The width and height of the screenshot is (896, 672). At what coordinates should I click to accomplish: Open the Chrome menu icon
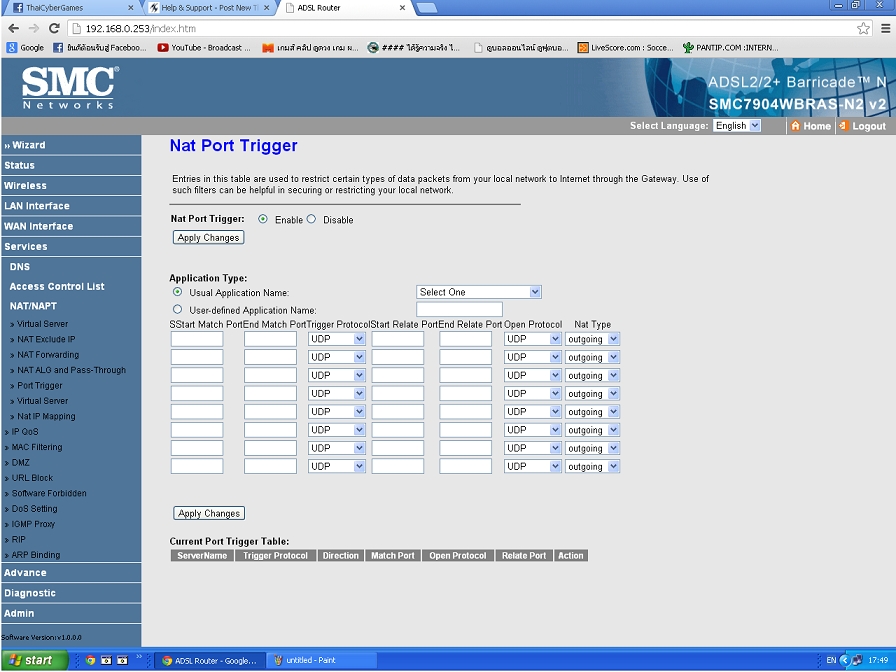[x=885, y=28]
